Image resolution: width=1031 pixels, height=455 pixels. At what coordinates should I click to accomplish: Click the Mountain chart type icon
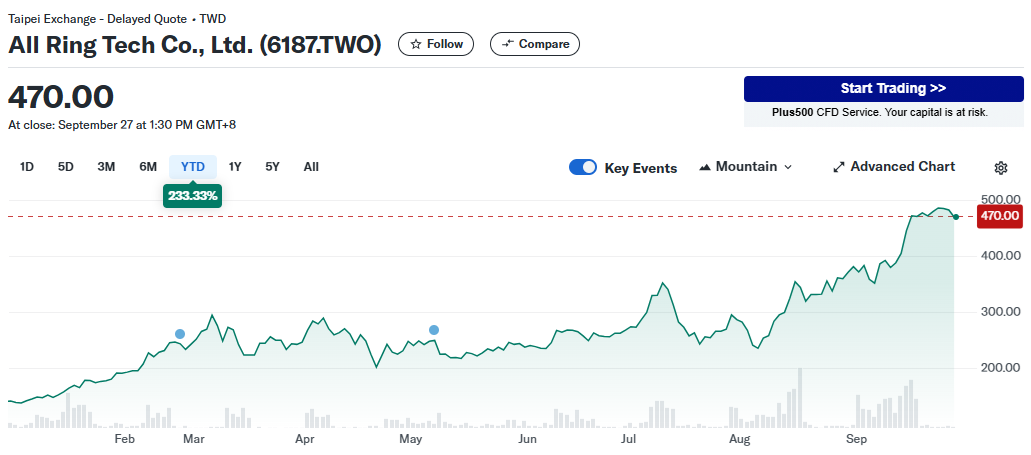[x=704, y=167]
